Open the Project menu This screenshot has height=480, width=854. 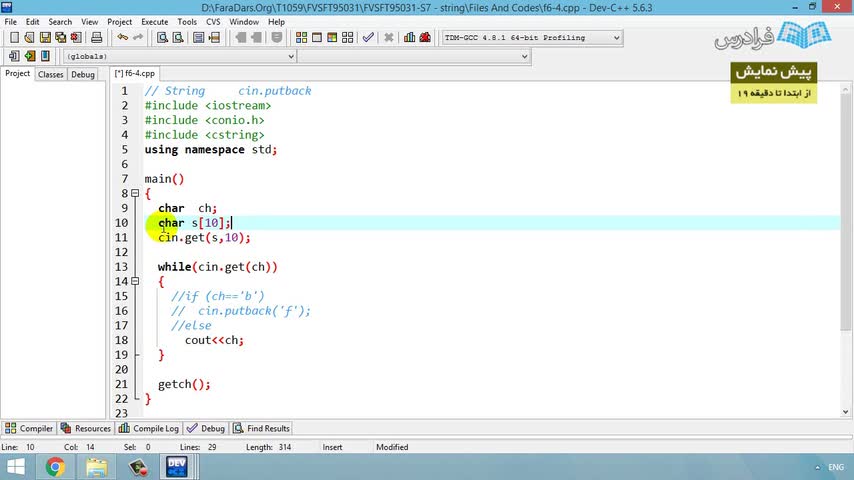coord(119,22)
